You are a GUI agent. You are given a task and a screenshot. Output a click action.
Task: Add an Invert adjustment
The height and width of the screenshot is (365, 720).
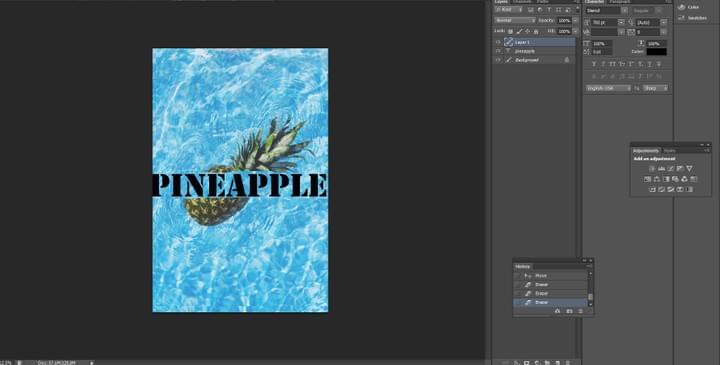[652, 189]
